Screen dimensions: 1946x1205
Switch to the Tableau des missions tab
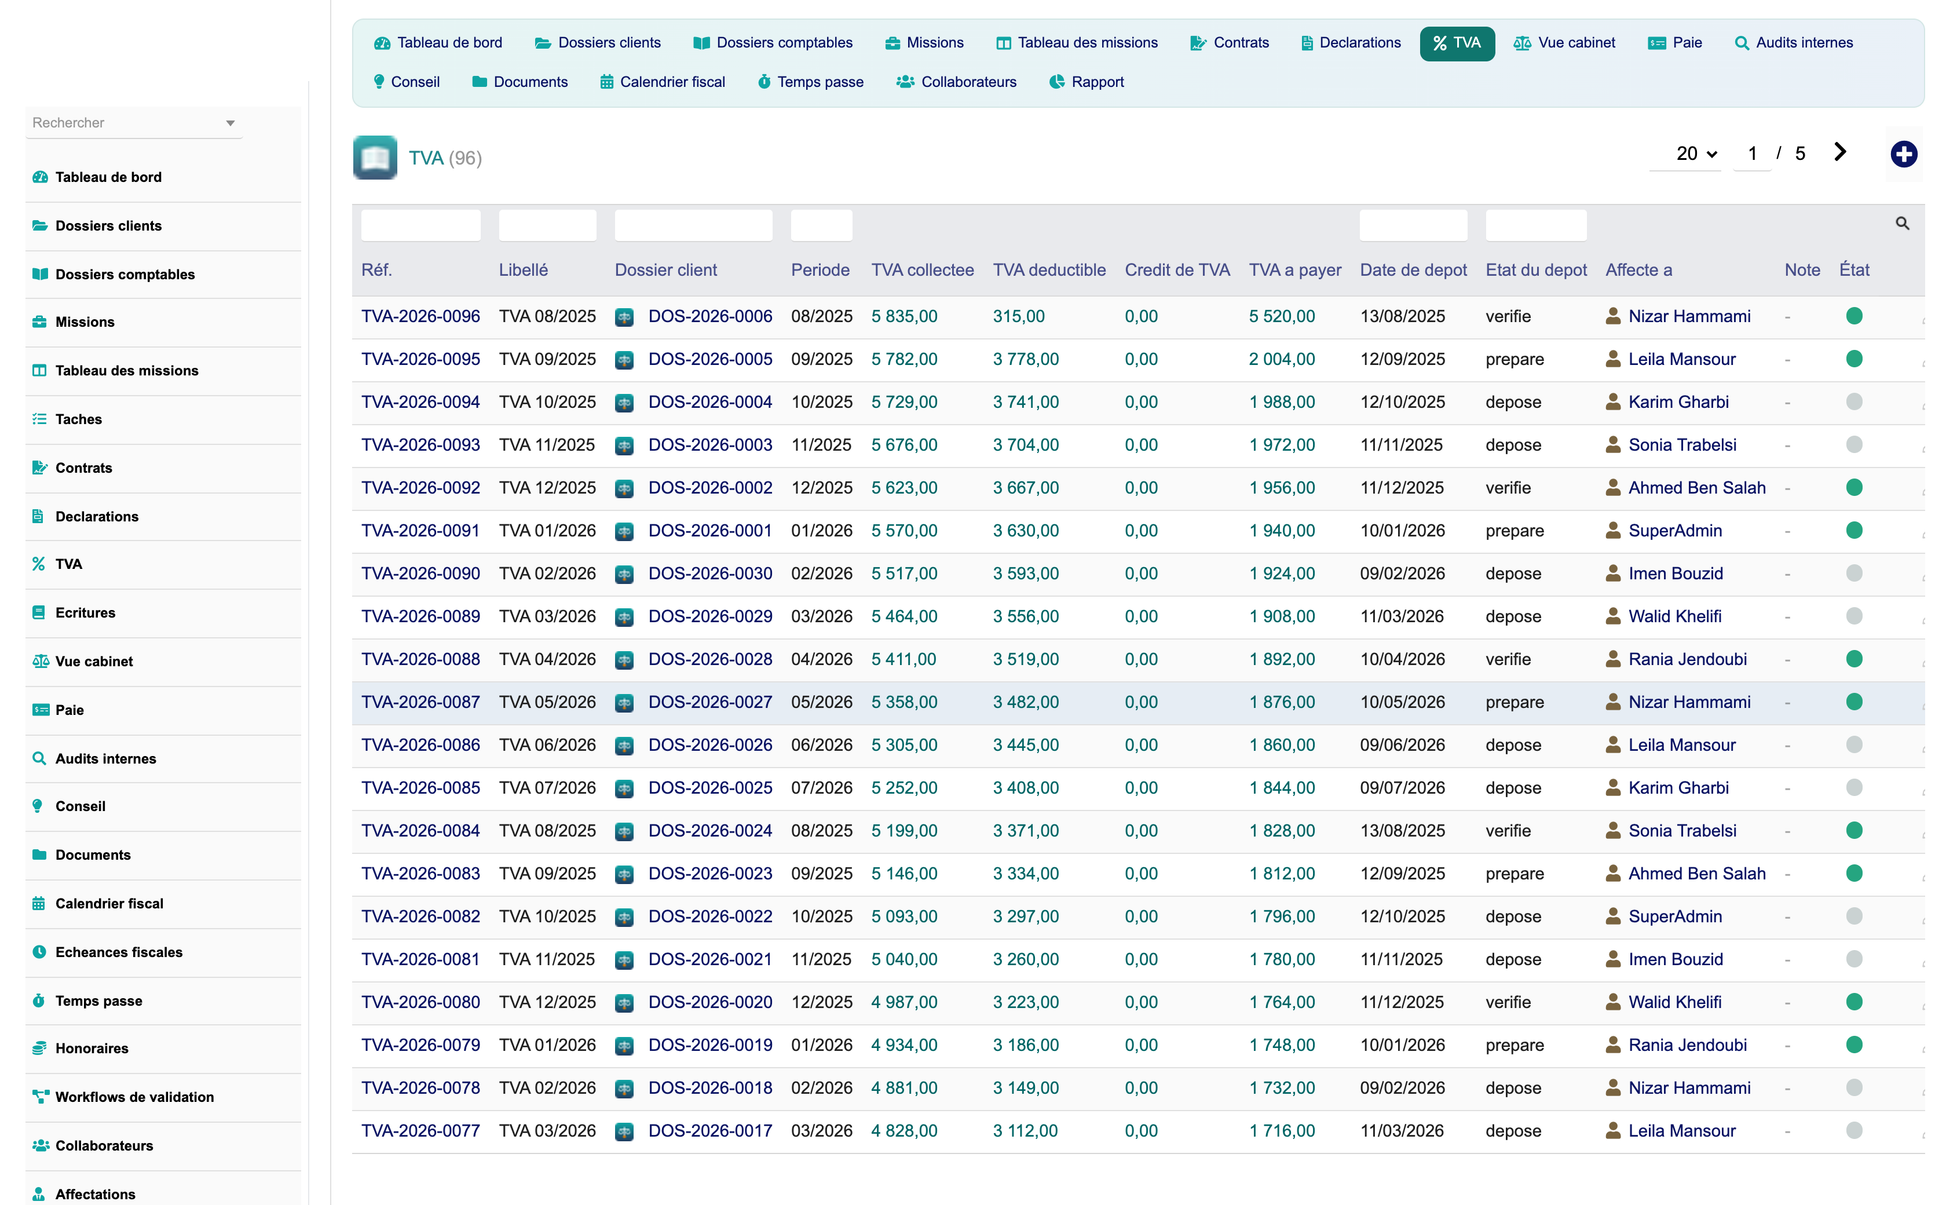click(x=1077, y=43)
